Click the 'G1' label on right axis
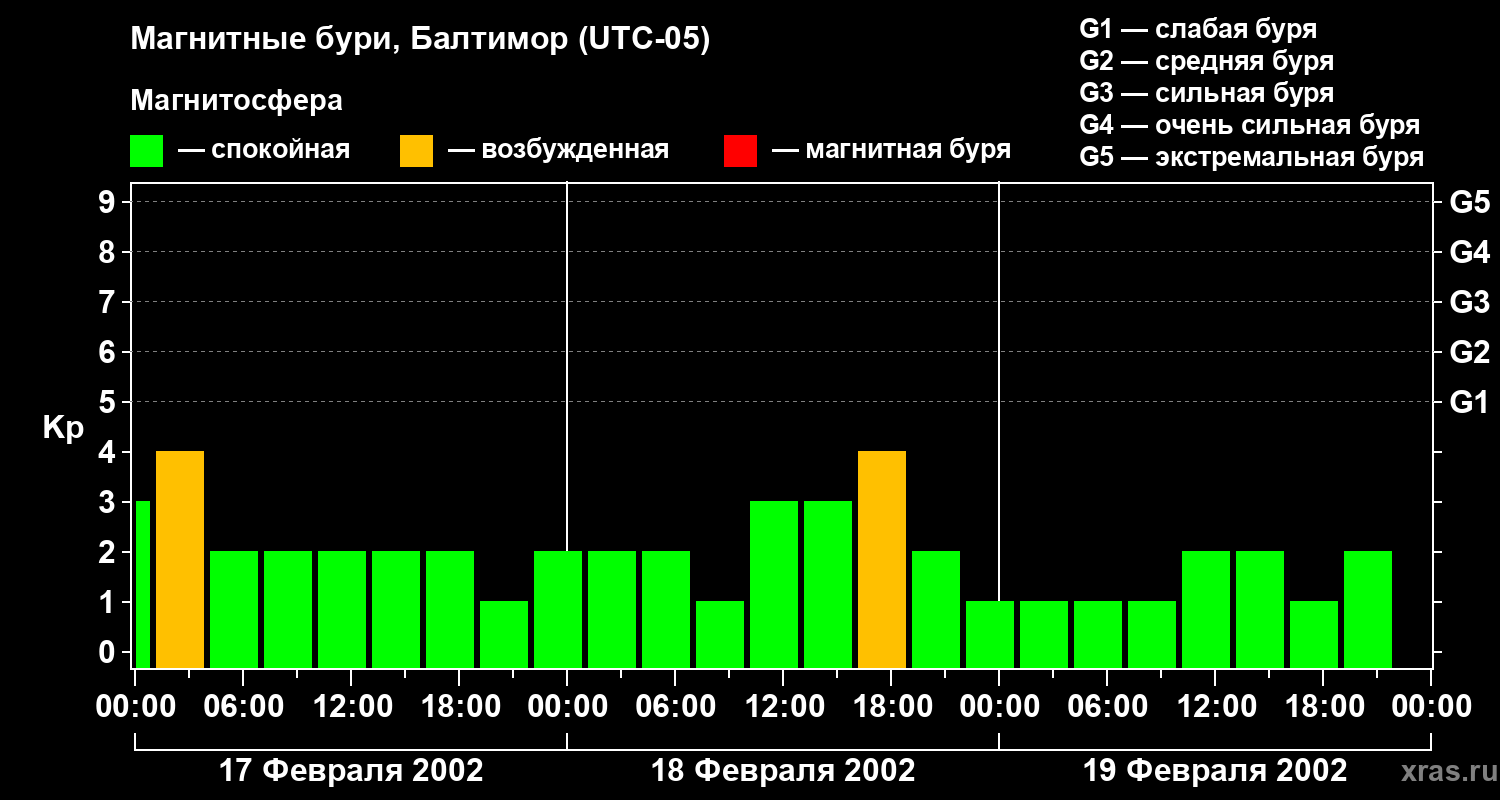The image size is (1500, 800). click(1469, 402)
